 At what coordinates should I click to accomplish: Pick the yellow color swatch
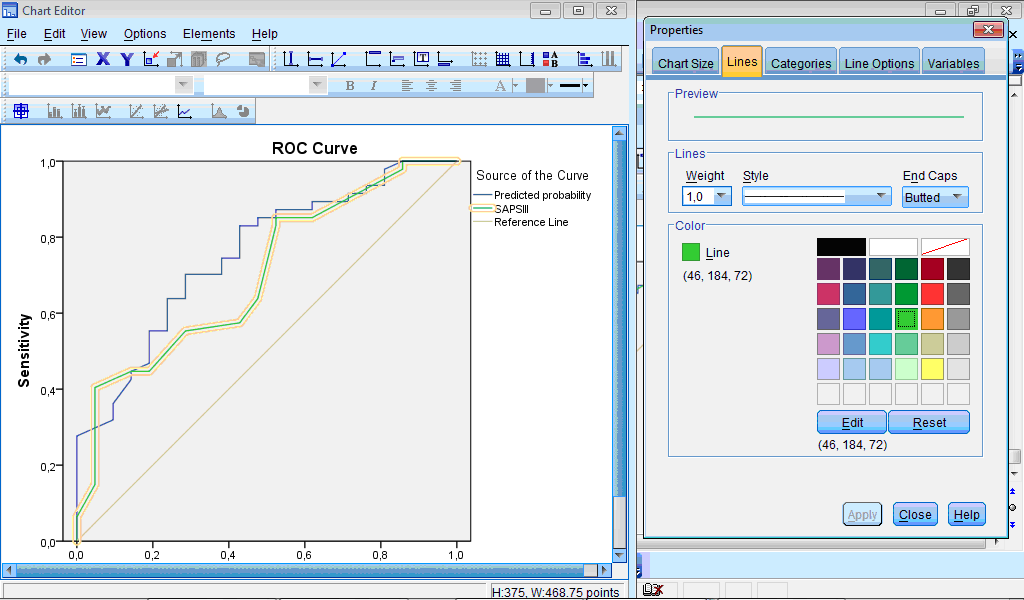[x=932, y=369]
